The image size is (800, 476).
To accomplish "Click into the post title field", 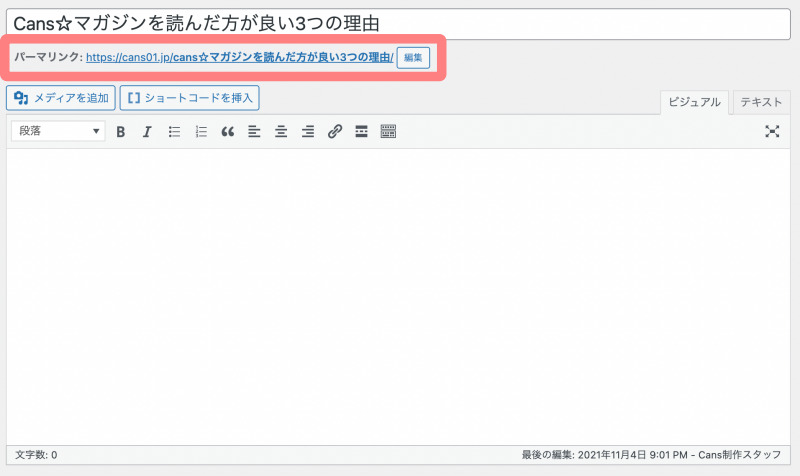I will (x=400, y=22).
